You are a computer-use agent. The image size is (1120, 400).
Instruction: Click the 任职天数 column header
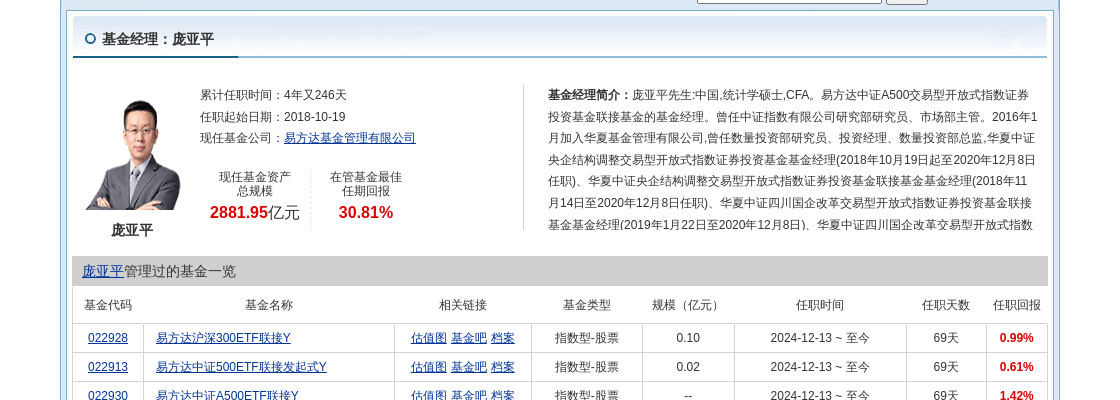point(946,305)
